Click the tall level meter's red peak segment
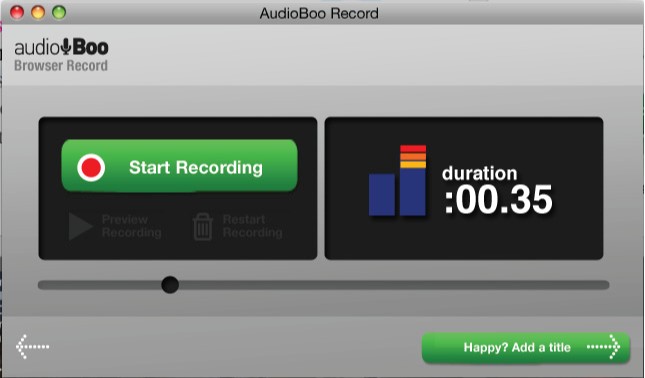The width and height of the screenshot is (645, 378). [x=413, y=148]
